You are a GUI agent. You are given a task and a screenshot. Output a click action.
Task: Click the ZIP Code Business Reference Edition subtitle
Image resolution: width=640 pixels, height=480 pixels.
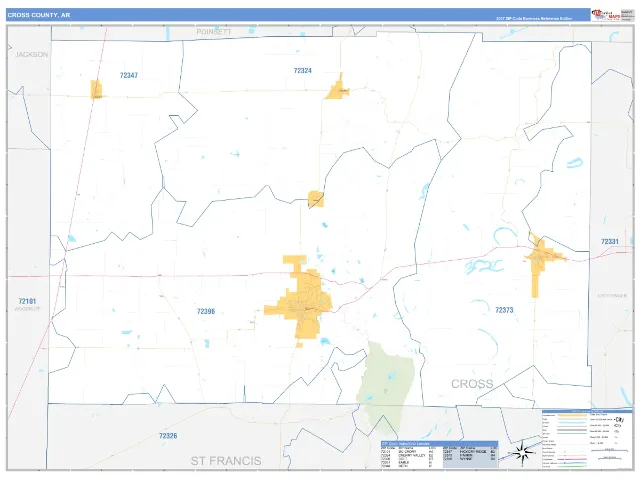click(x=534, y=19)
